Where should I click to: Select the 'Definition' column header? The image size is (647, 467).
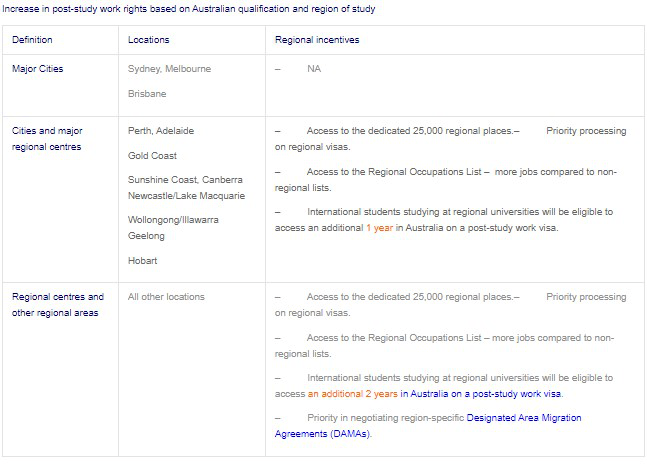click(x=32, y=40)
